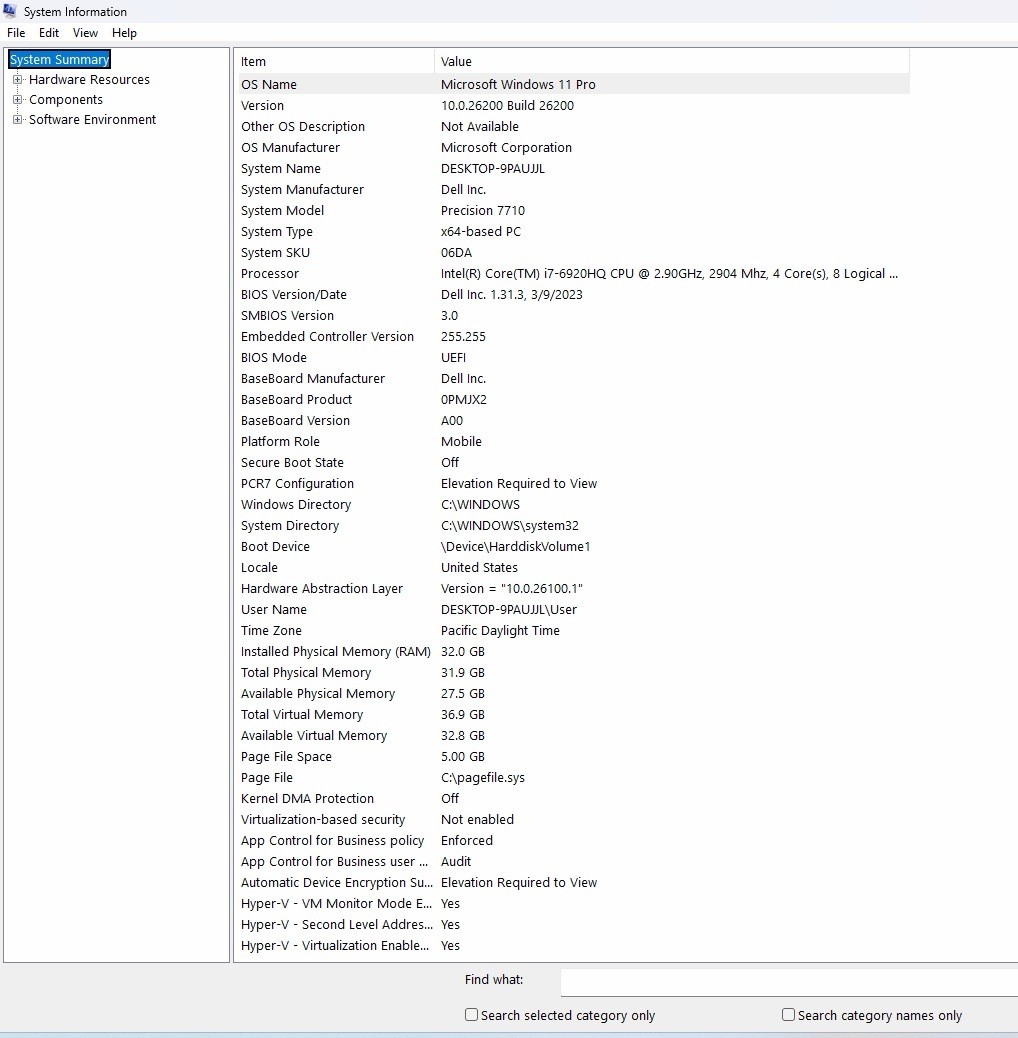The height and width of the screenshot is (1038, 1018).
Task: Select the BaseBoard Manufacturer row label
Action: (313, 379)
